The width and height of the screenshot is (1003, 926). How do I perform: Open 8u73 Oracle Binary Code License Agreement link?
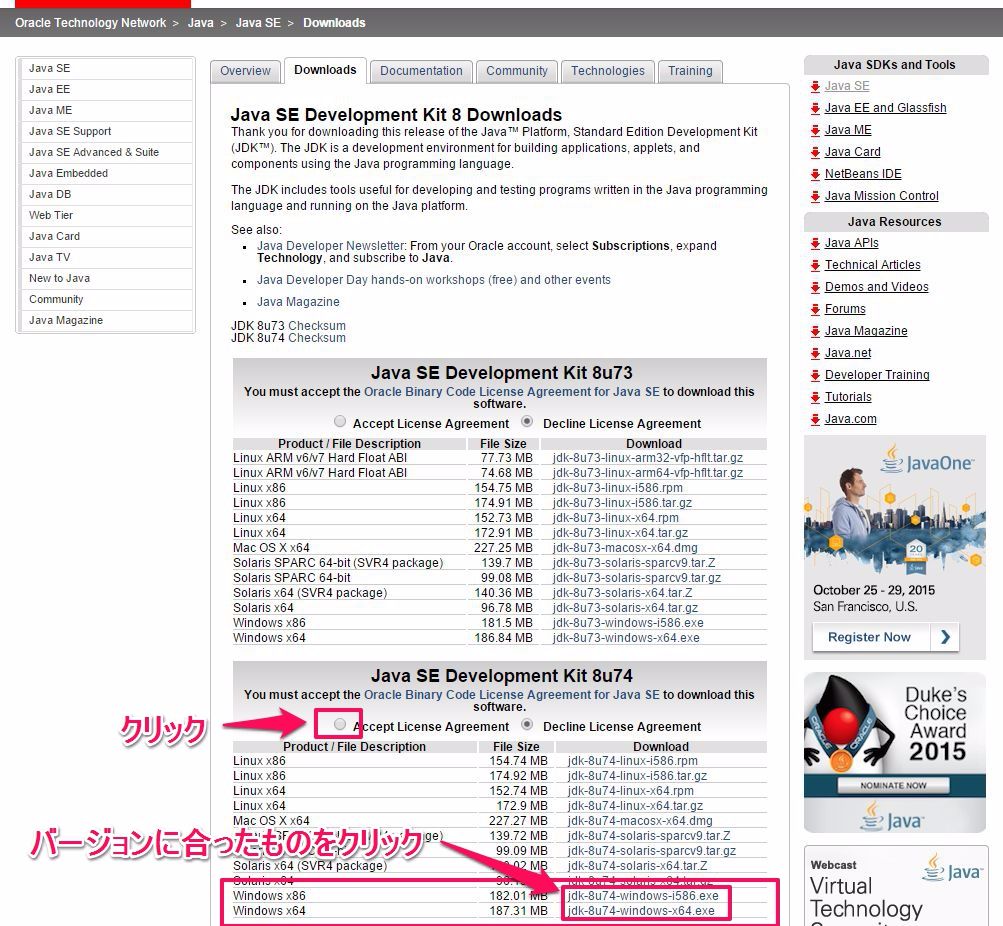[x=511, y=392]
